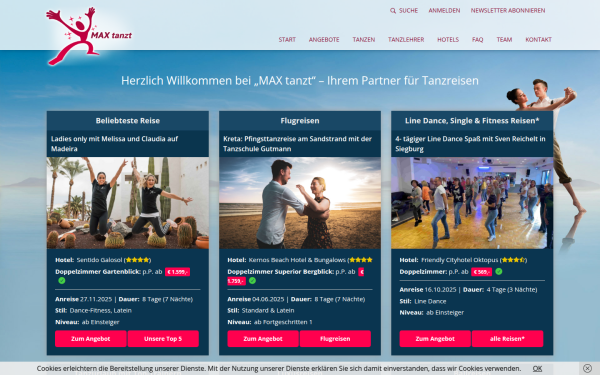Go to the TANZLEHRER page
Viewport: 600px width, 375px height.
406,39
